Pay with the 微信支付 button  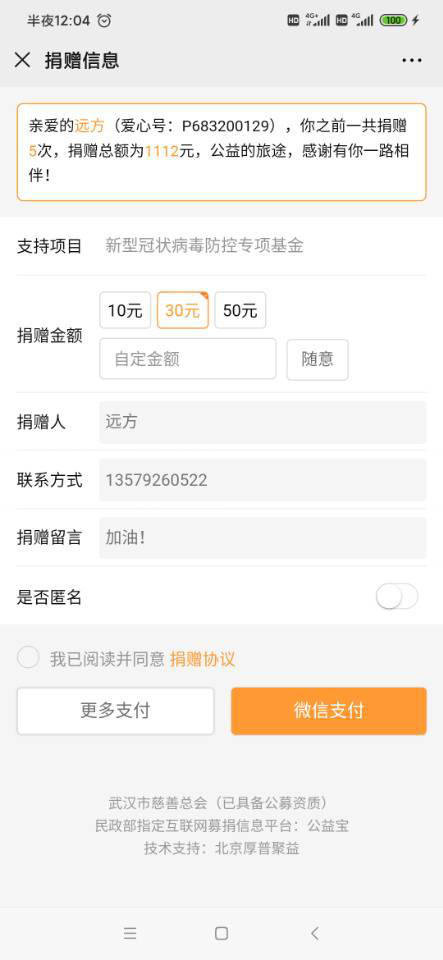[x=329, y=711]
